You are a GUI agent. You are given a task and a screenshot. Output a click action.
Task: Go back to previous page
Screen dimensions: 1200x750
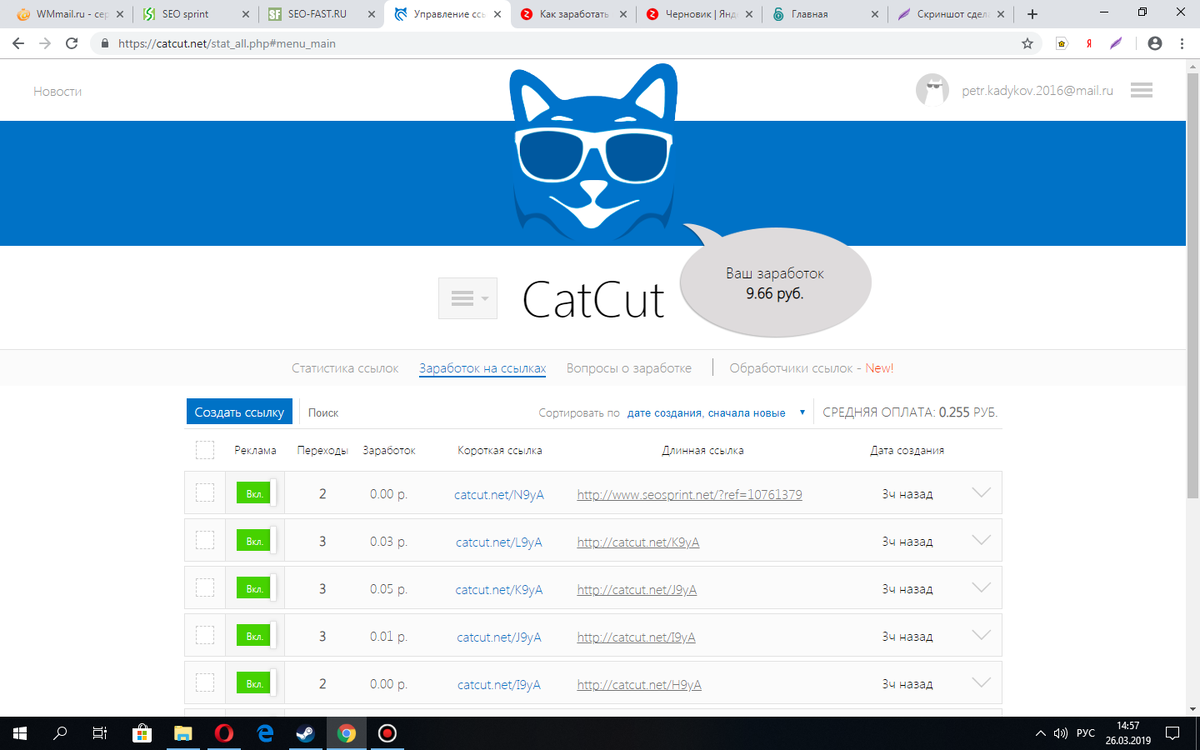click(x=18, y=44)
